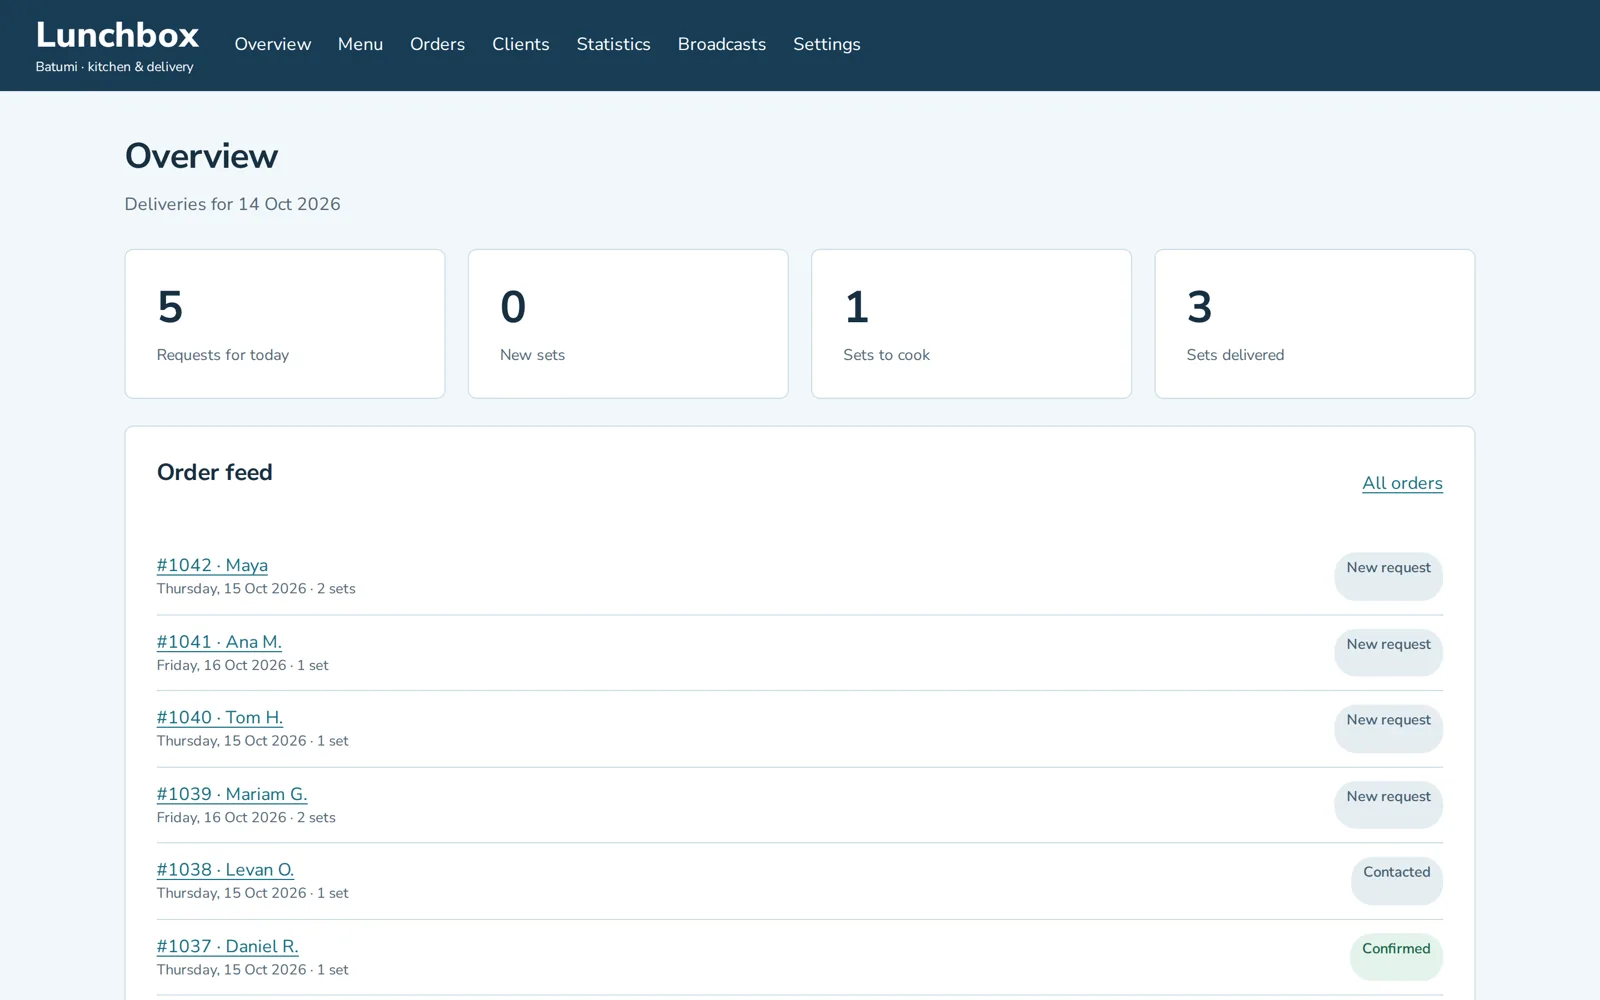The height and width of the screenshot is (1000, 1600).
Task: Navigate to Clients
Action: [x=520, y=44]
